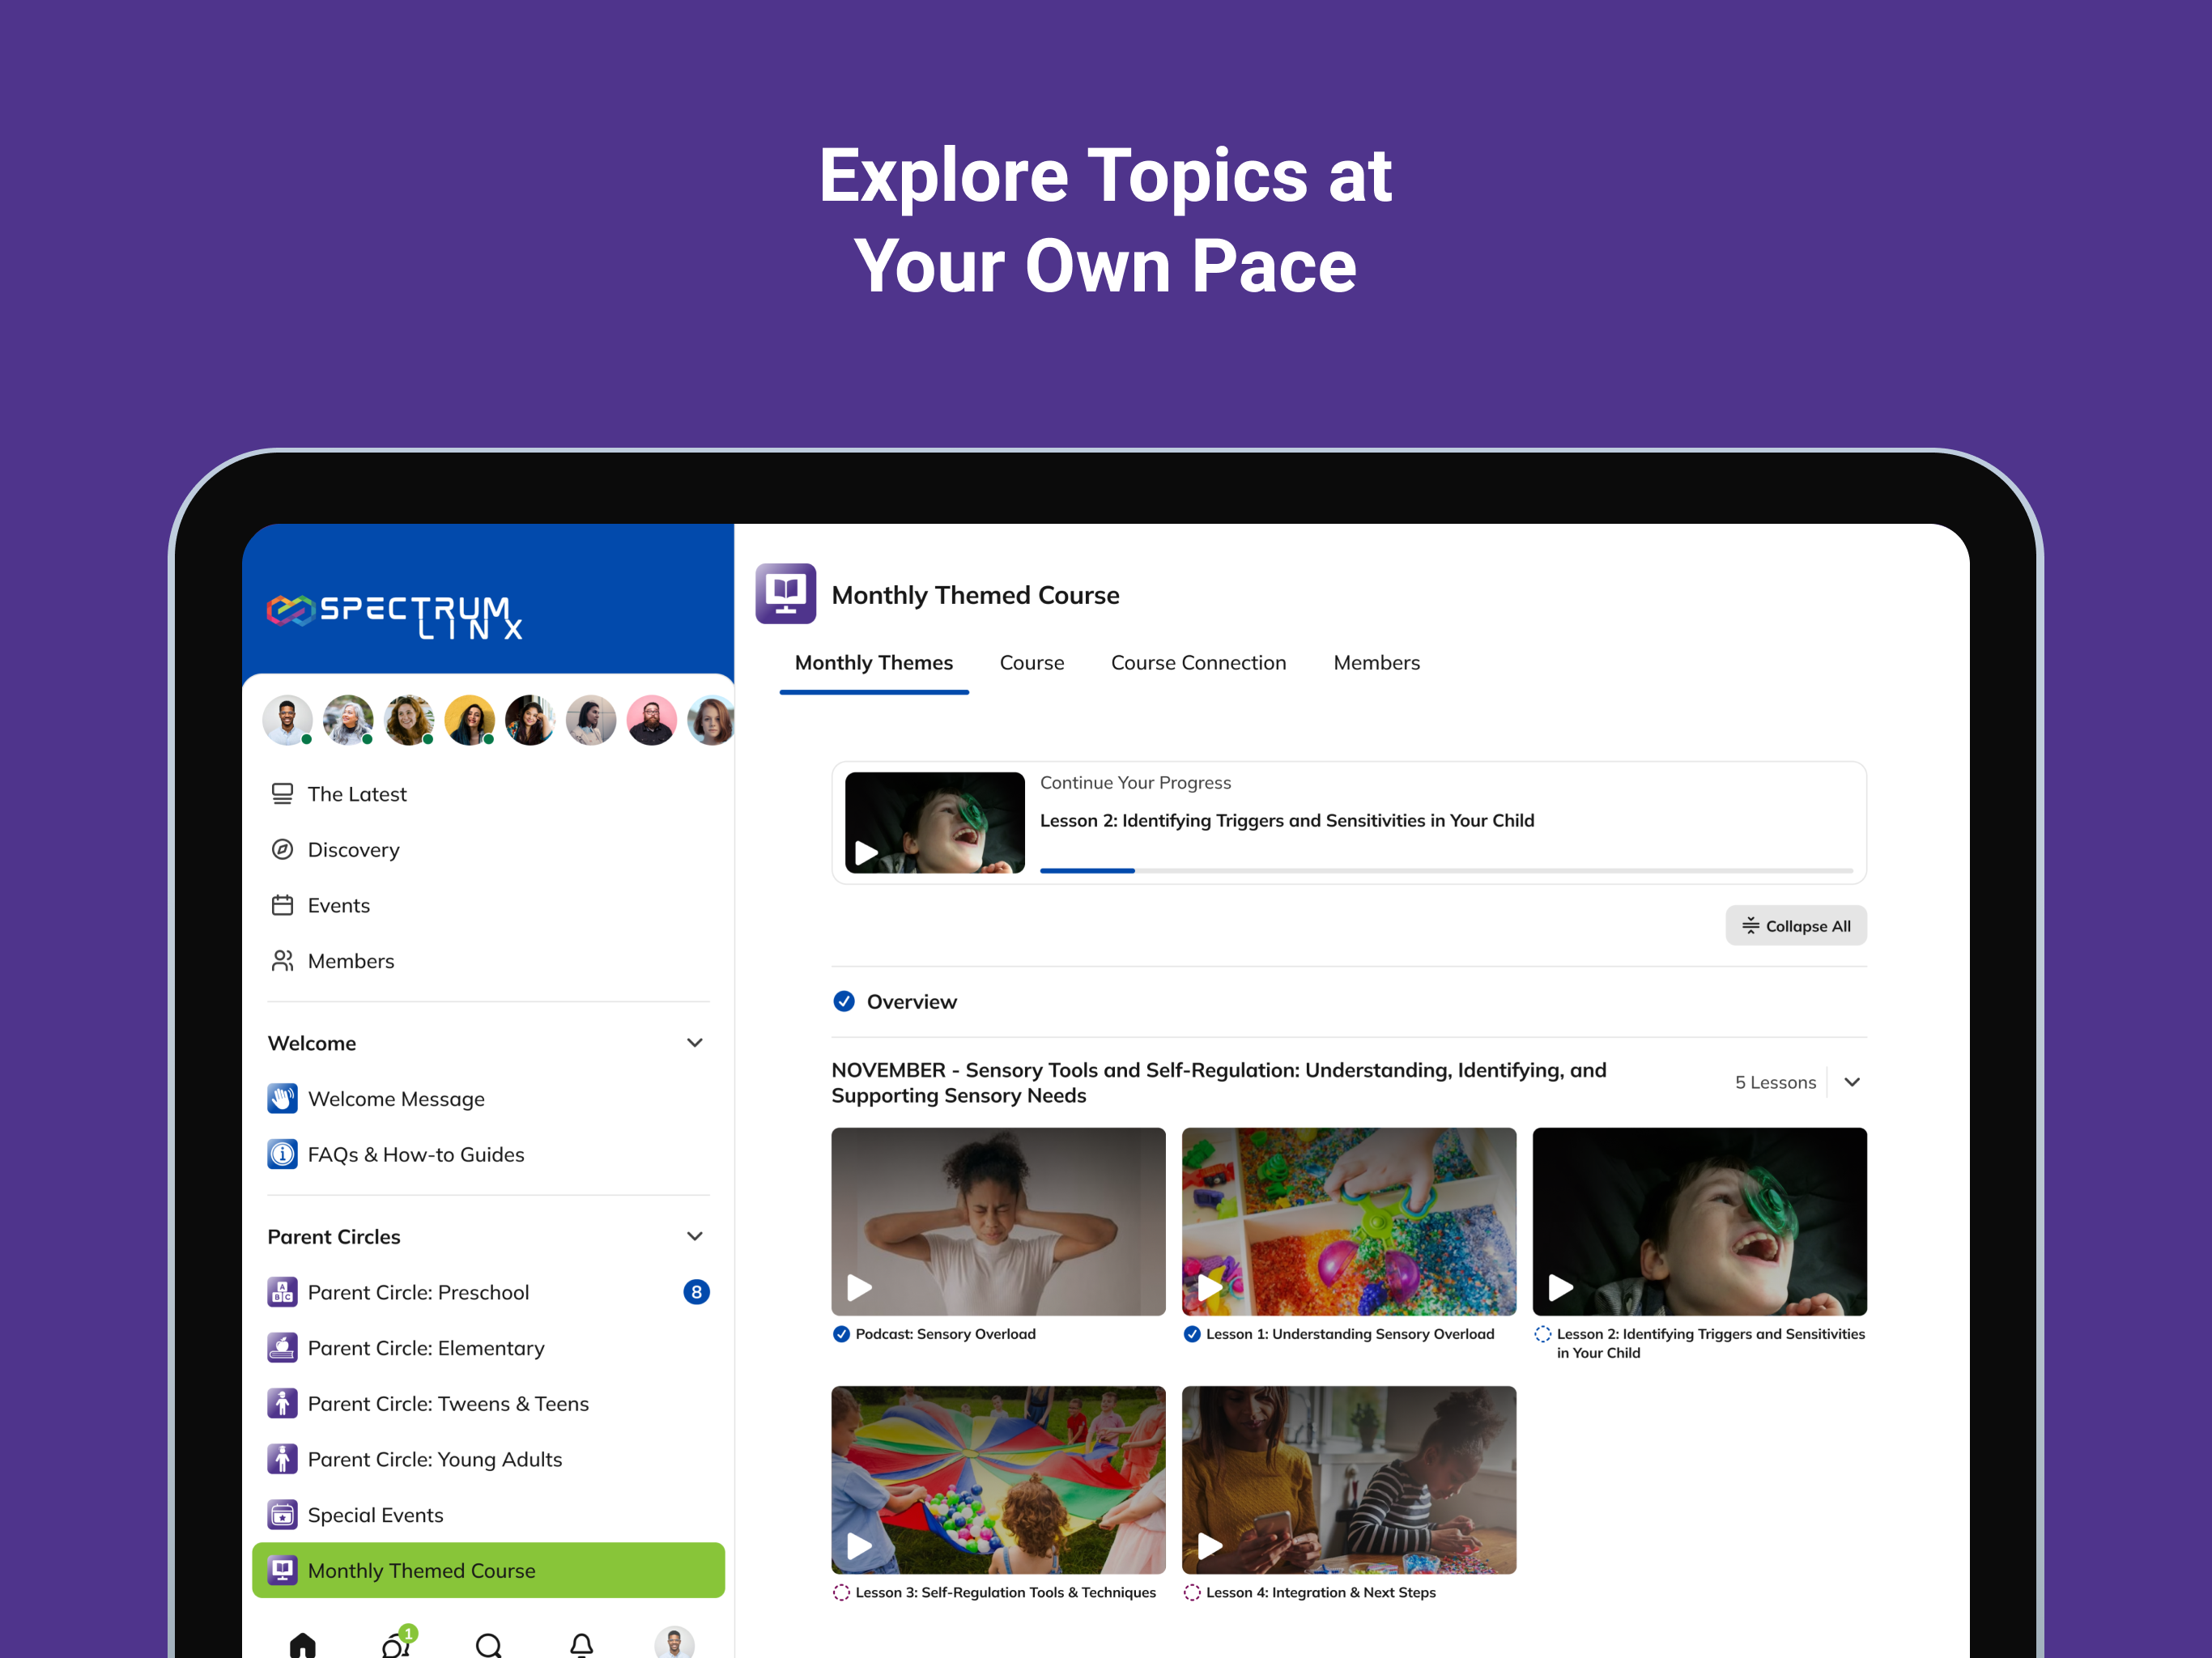The width and height of the screenshot is (2212, 1658).
Task: Toggle completion for Podcast: Sensory Overload
Action: (x=841, y=1334)
